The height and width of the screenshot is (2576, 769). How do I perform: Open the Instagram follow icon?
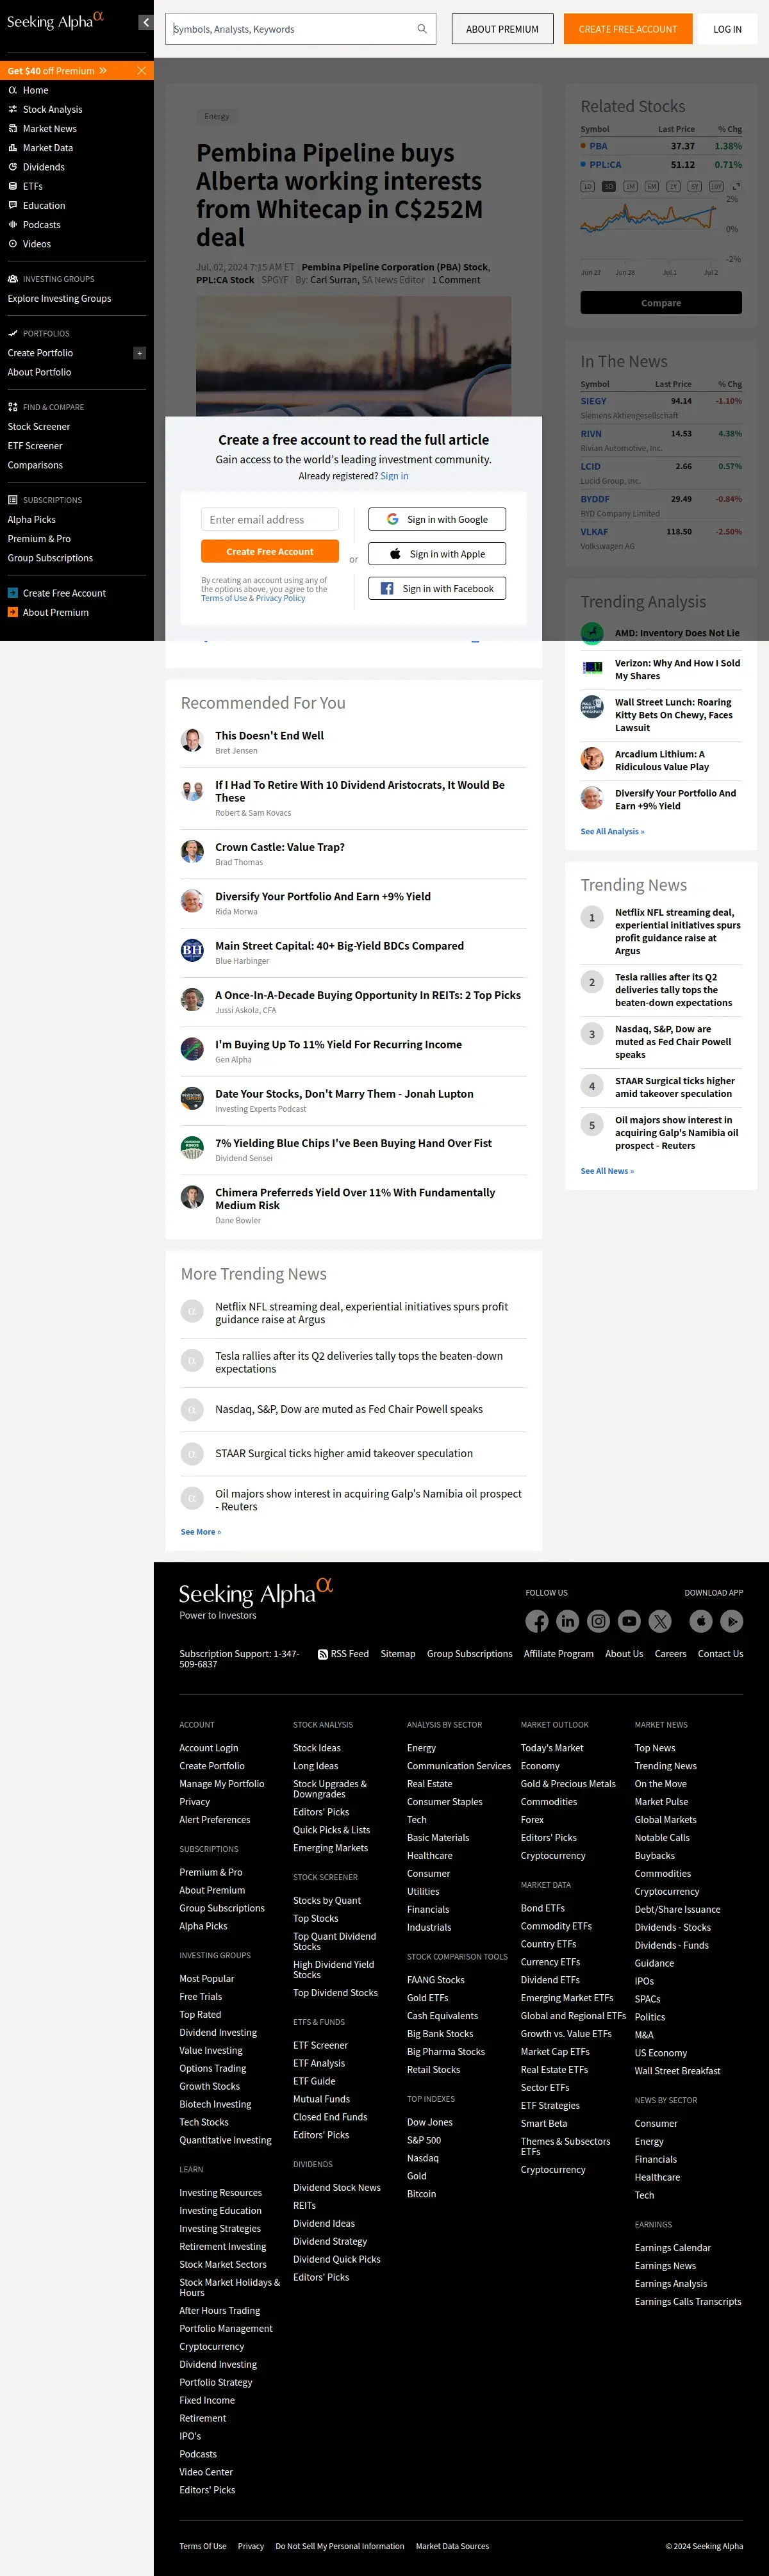tap(598, 1621)
